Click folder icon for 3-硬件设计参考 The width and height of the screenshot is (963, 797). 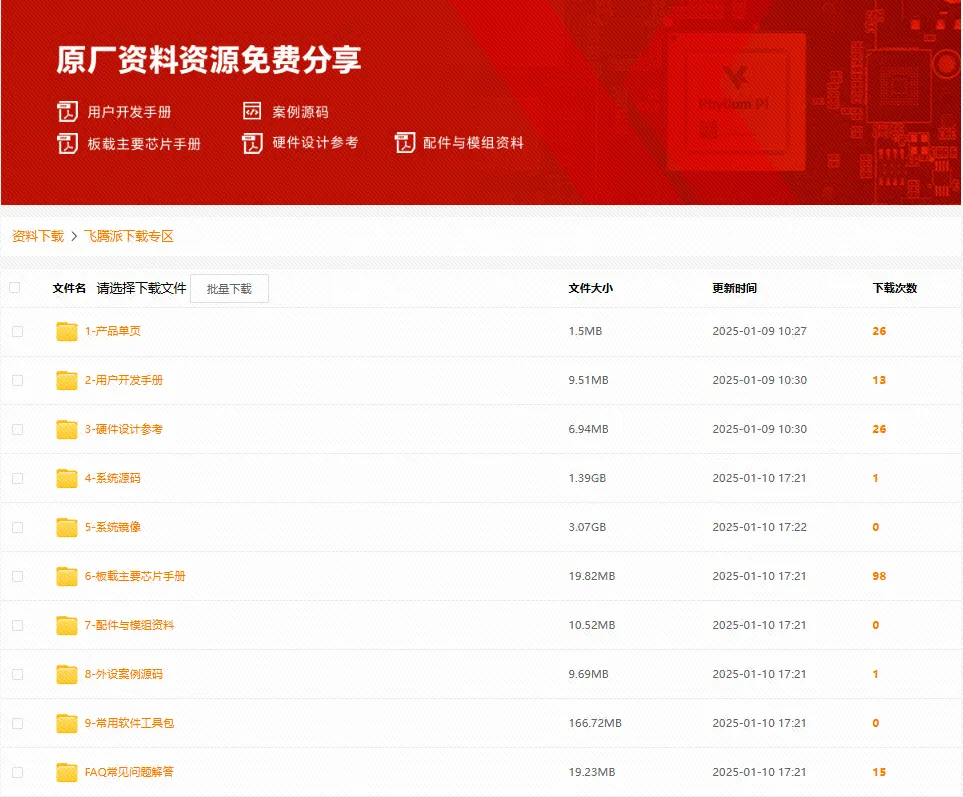(x=67, y=429)
